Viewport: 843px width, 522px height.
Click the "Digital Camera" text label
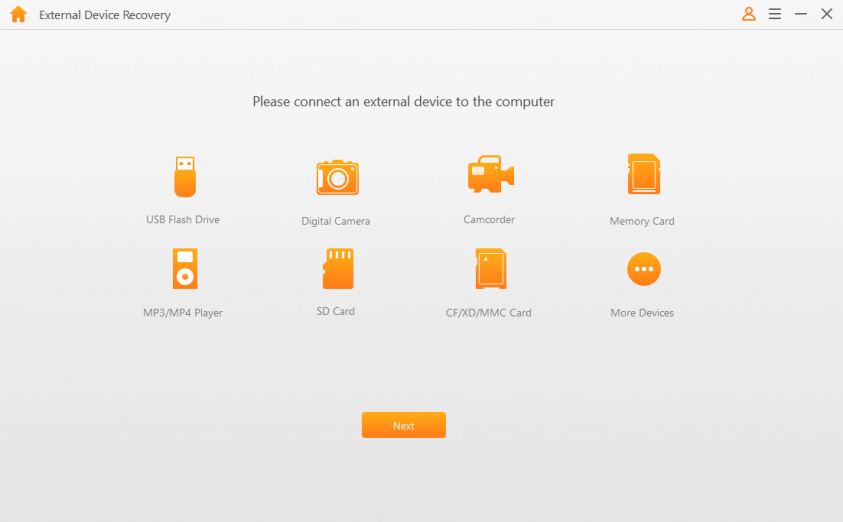(x=336, y=221)
